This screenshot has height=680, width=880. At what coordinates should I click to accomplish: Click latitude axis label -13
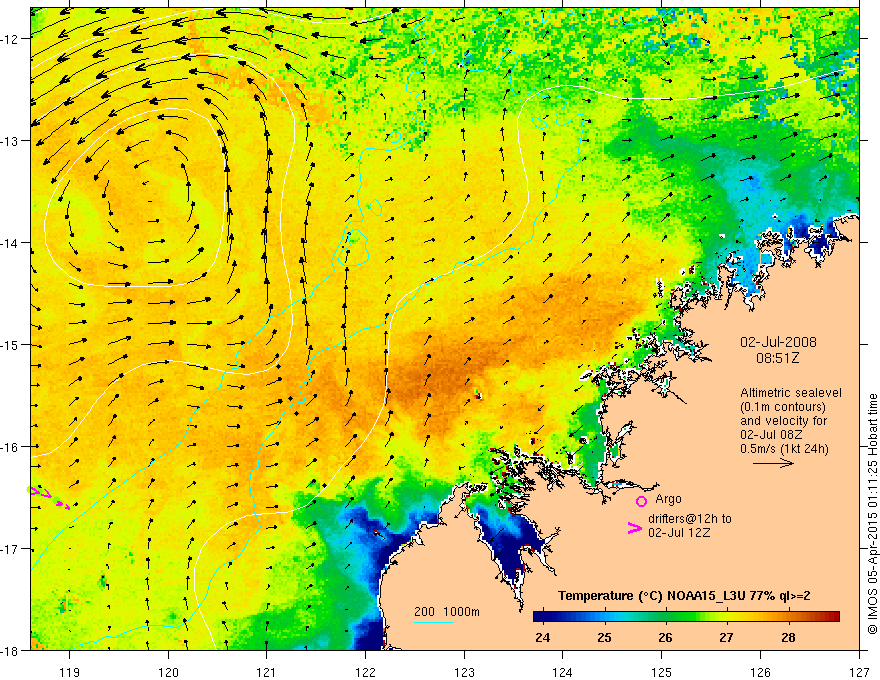(11, 141)
